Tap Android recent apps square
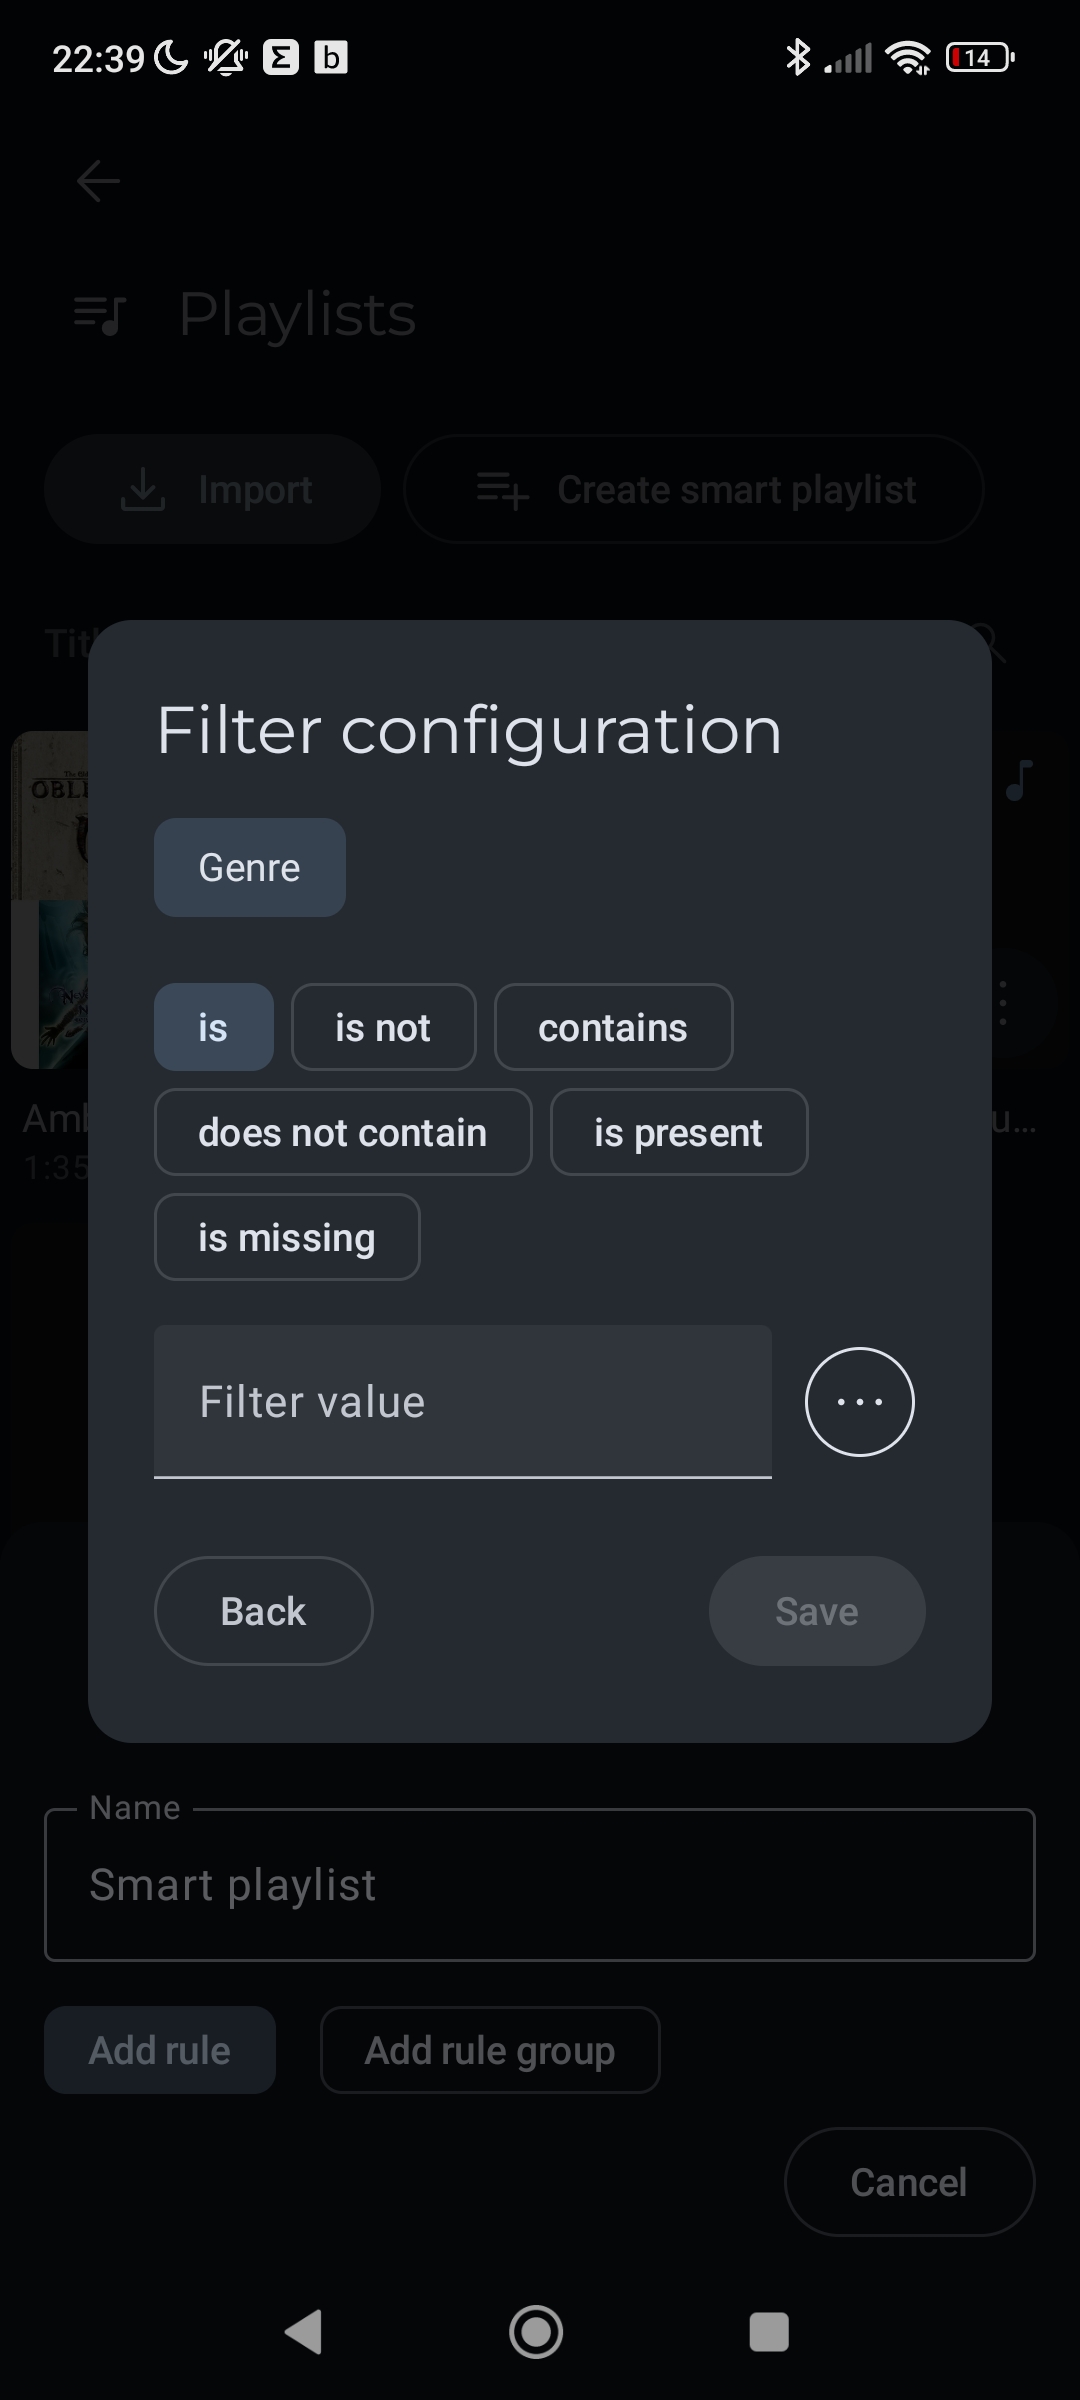This screenshot has width=1080, height=2400. 769,2332
